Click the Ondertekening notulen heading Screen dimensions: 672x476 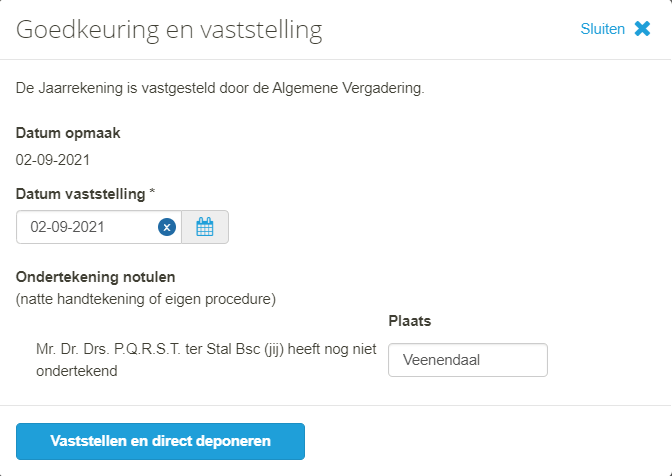(95, 277)
